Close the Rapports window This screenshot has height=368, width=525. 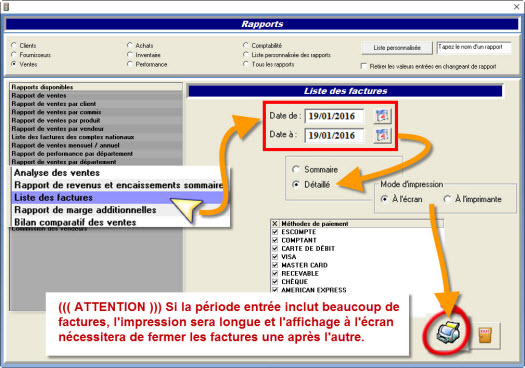click(517, 6)
